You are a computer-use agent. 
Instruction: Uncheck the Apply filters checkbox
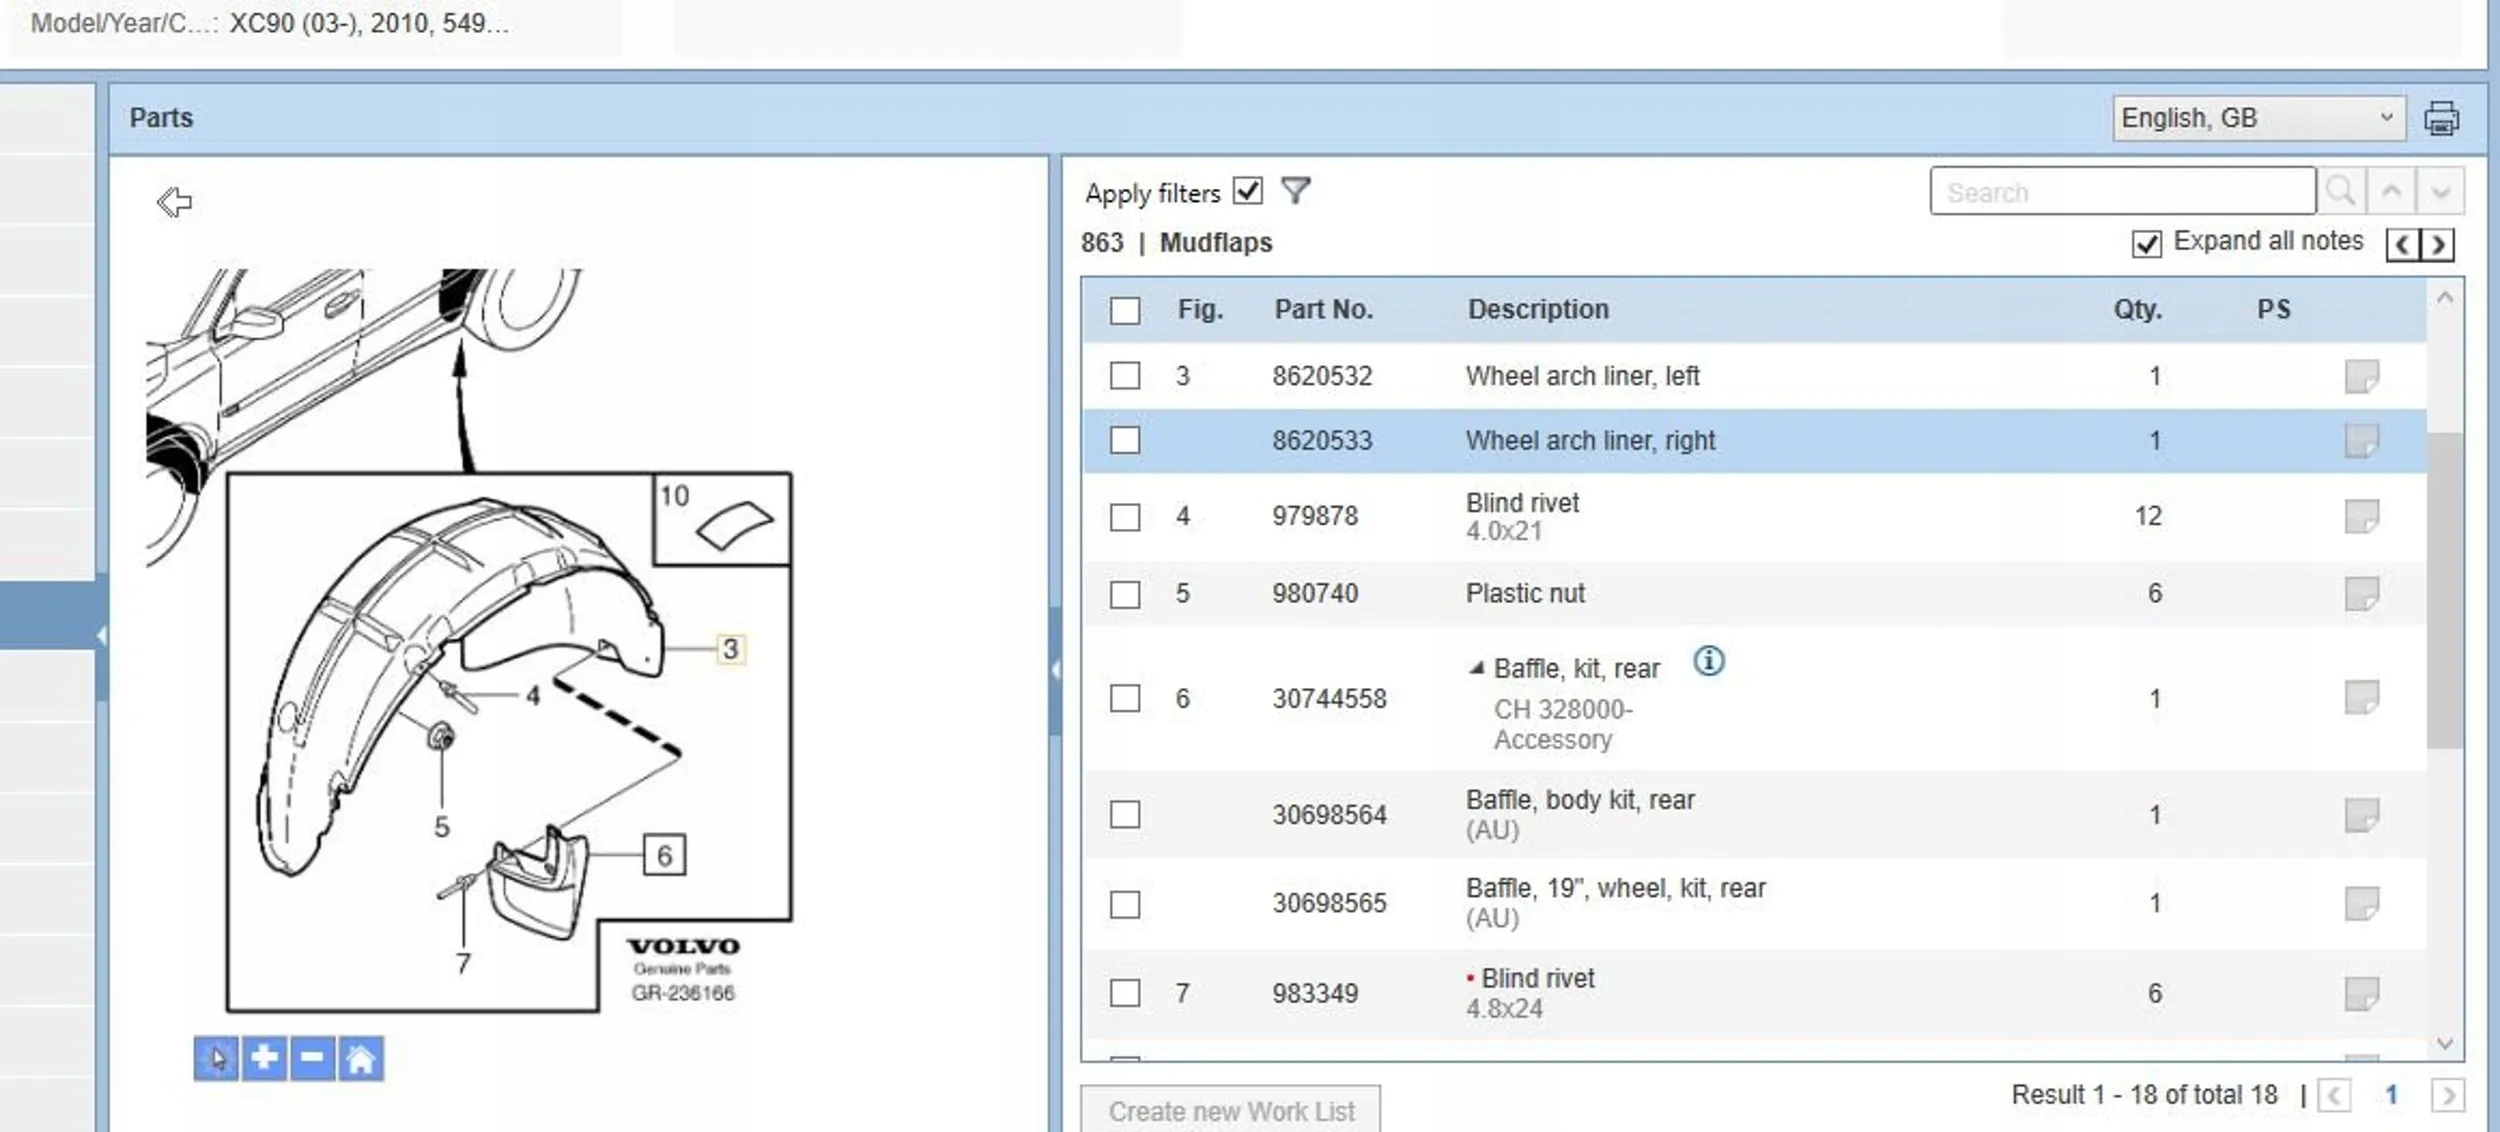click(1247, 190)
